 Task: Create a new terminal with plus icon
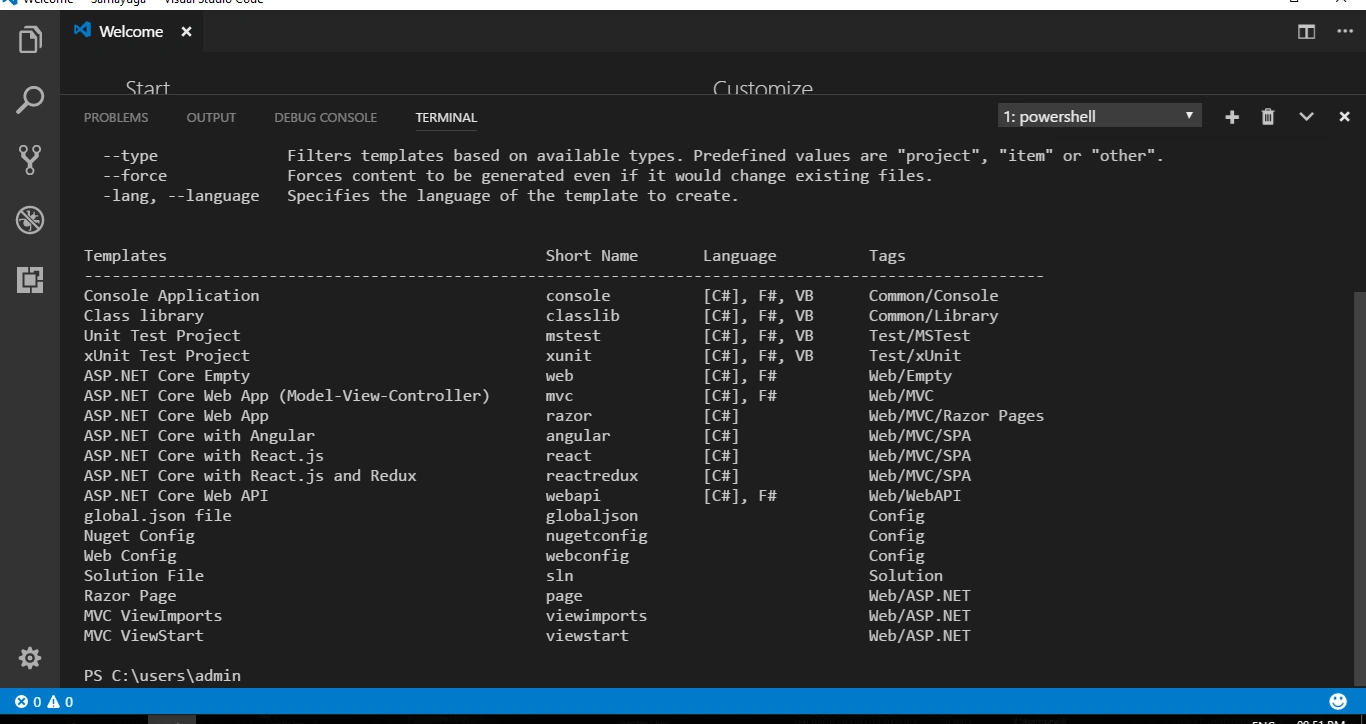click(1232, 117)
